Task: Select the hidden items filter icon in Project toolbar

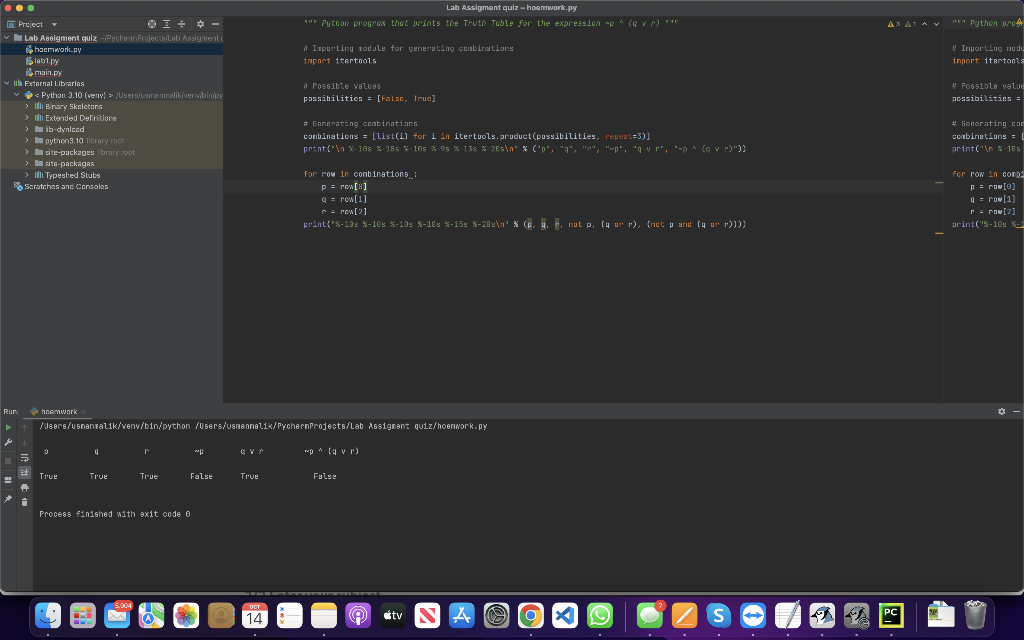Action: click(x=151, y=24)
